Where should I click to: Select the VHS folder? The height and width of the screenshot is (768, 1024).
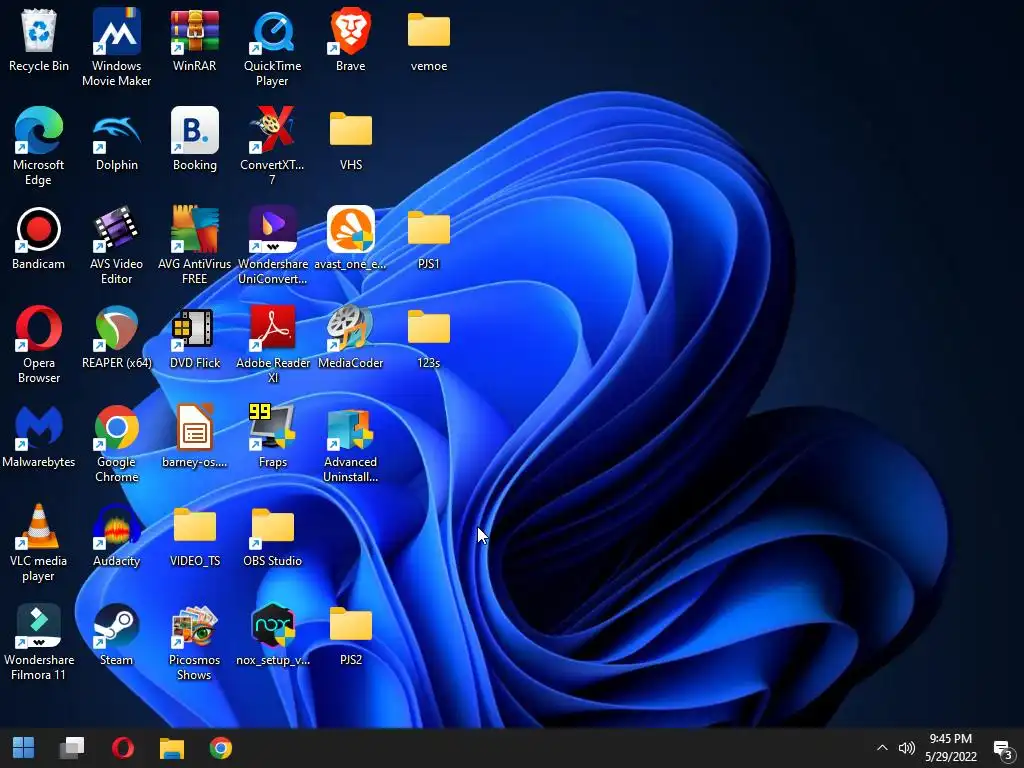click(351, 140)
